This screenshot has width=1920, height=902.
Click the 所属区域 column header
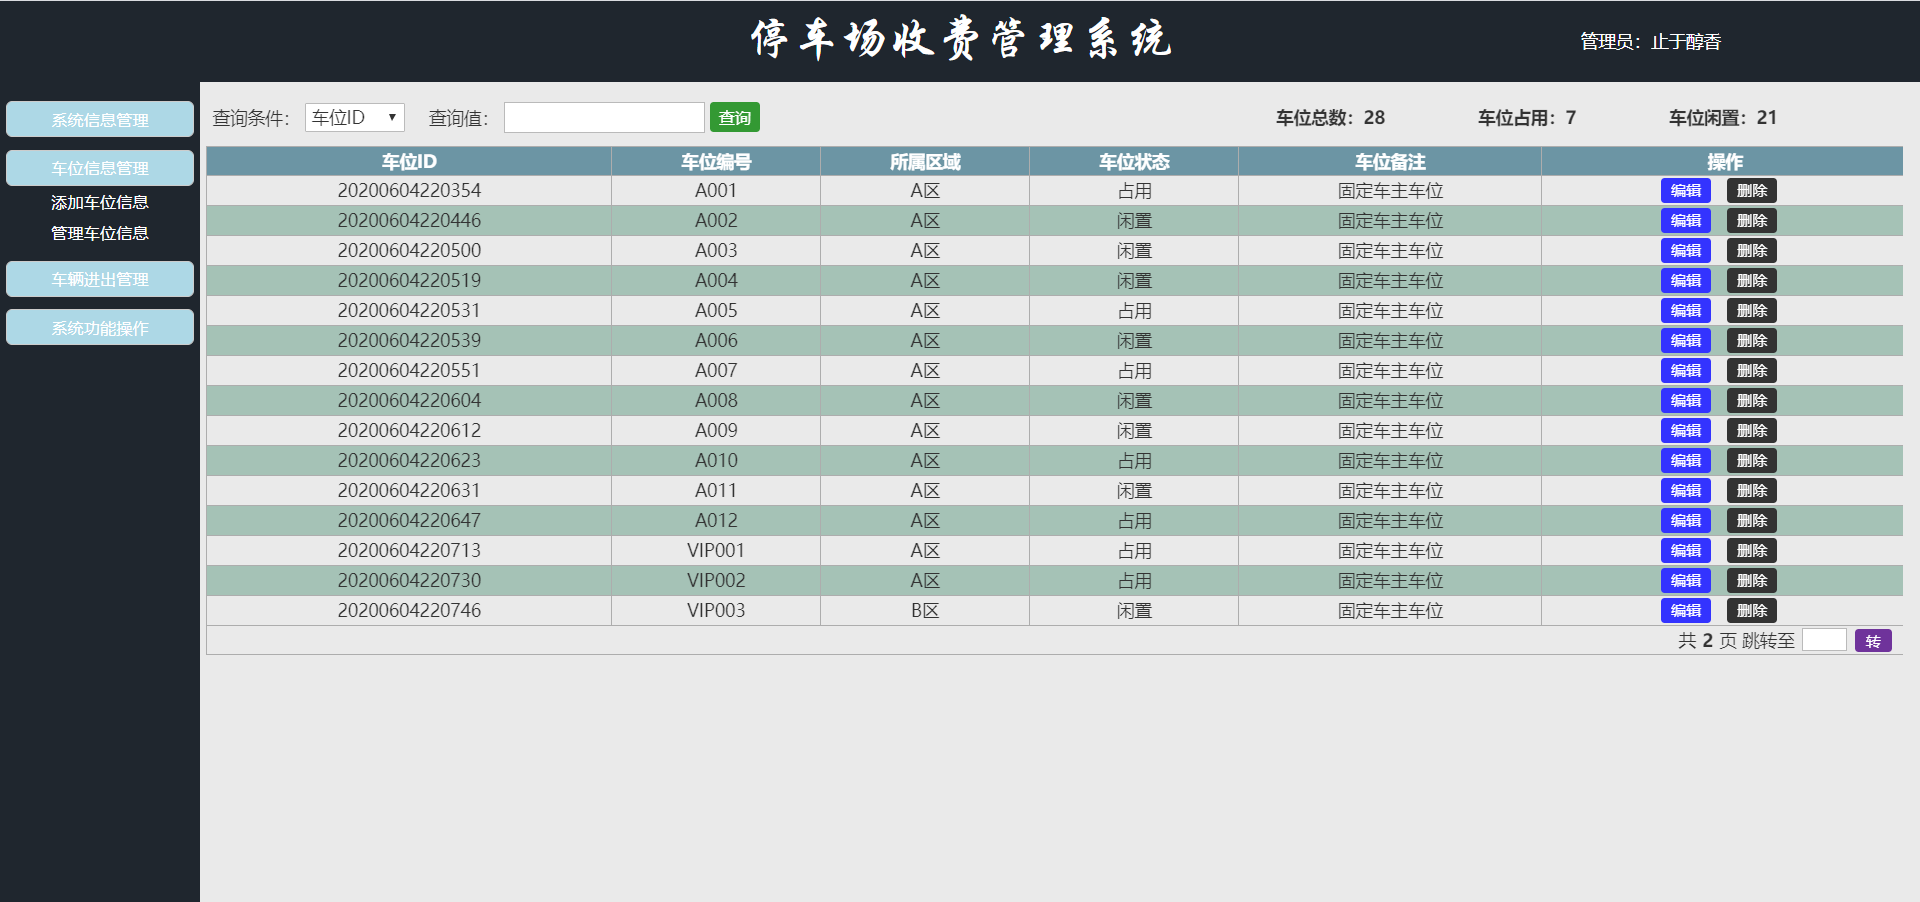pyautogui.click(x=925, y=161)
